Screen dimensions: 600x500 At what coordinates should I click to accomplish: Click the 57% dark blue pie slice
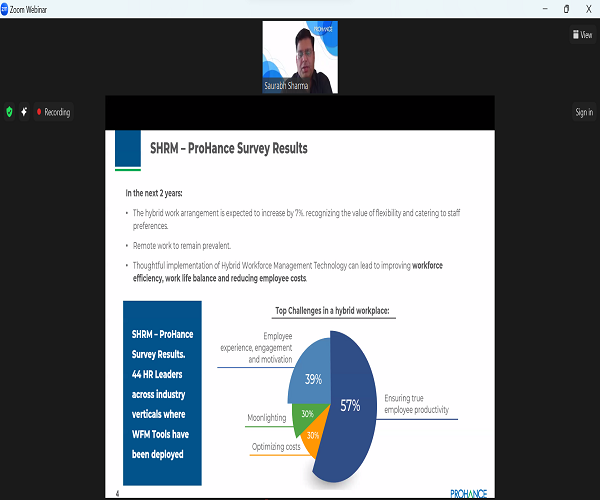pos(350,406)
